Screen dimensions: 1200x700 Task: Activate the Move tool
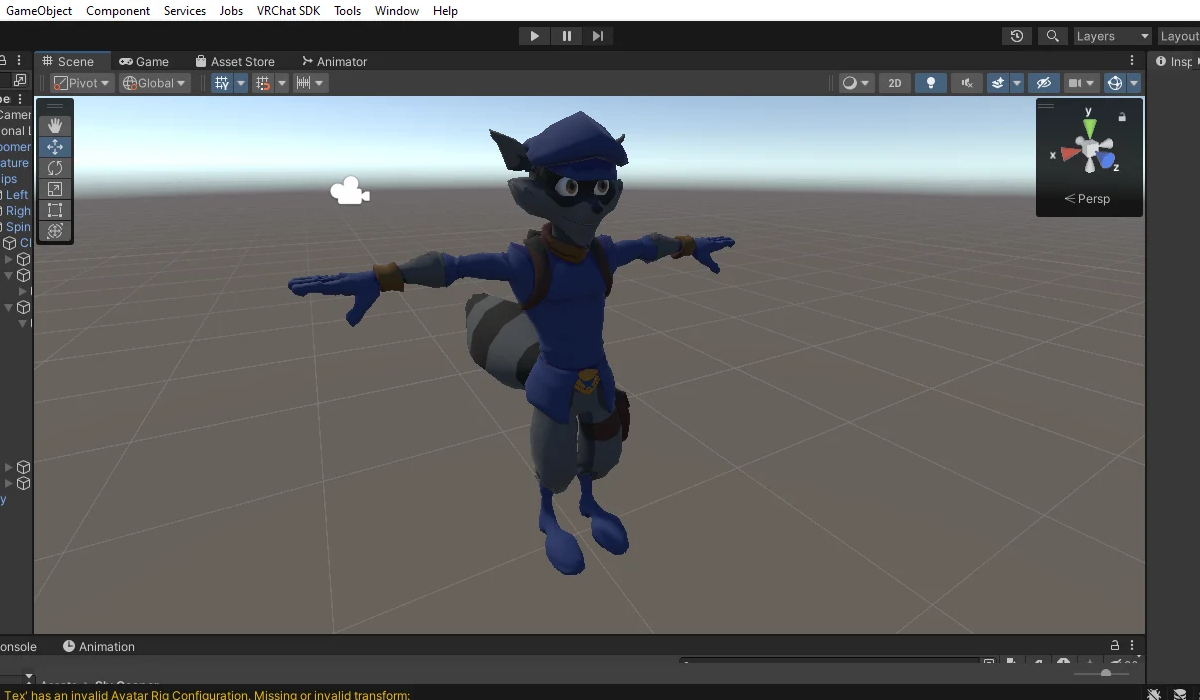click(55, 147)
